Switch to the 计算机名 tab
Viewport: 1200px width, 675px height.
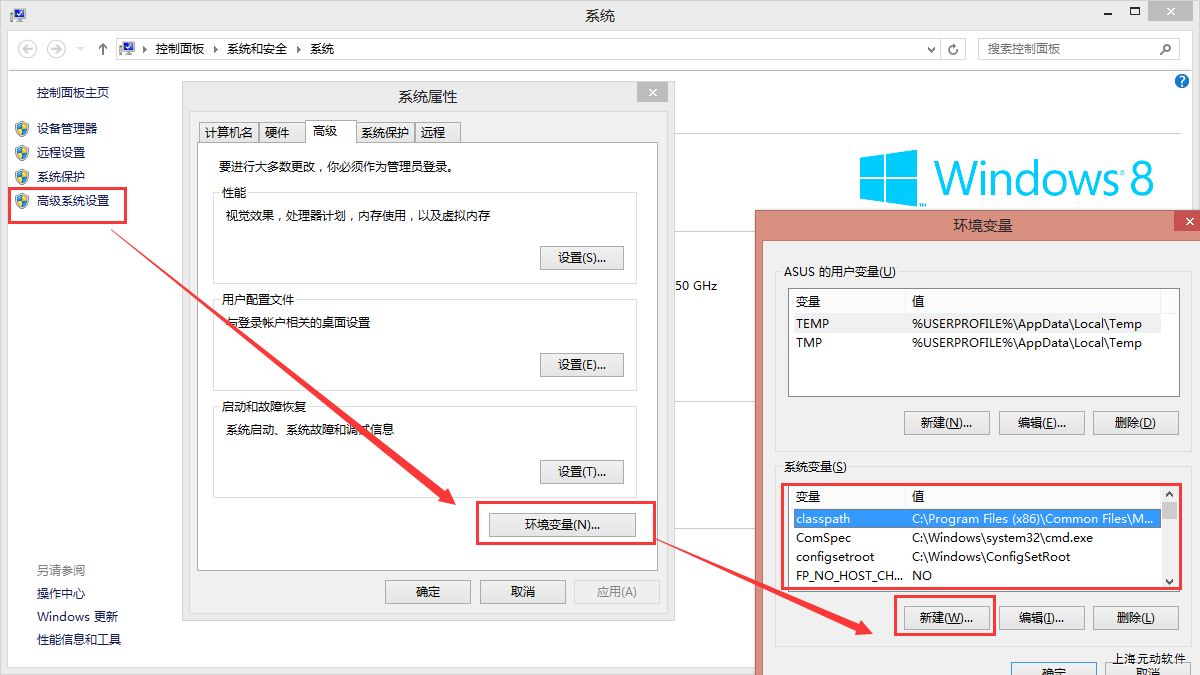coord(229,132)
